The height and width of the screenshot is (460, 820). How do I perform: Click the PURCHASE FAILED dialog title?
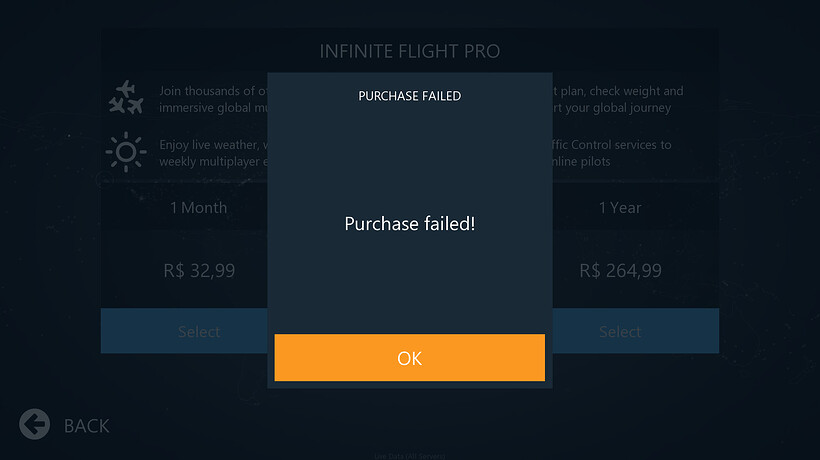pyautogui.click(x=410, y=96)
